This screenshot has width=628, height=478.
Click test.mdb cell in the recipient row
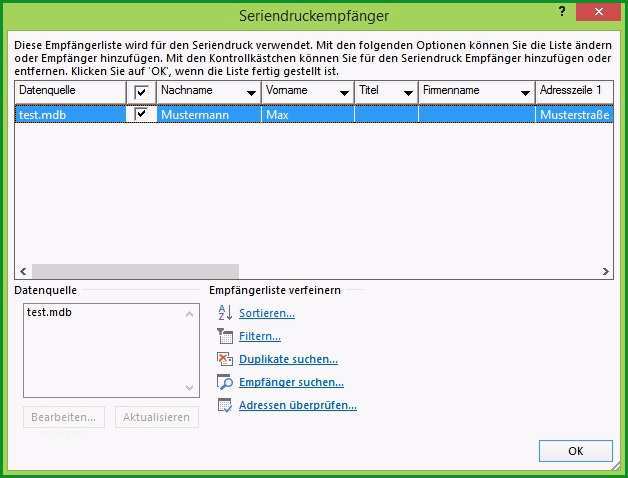point(70,115)
